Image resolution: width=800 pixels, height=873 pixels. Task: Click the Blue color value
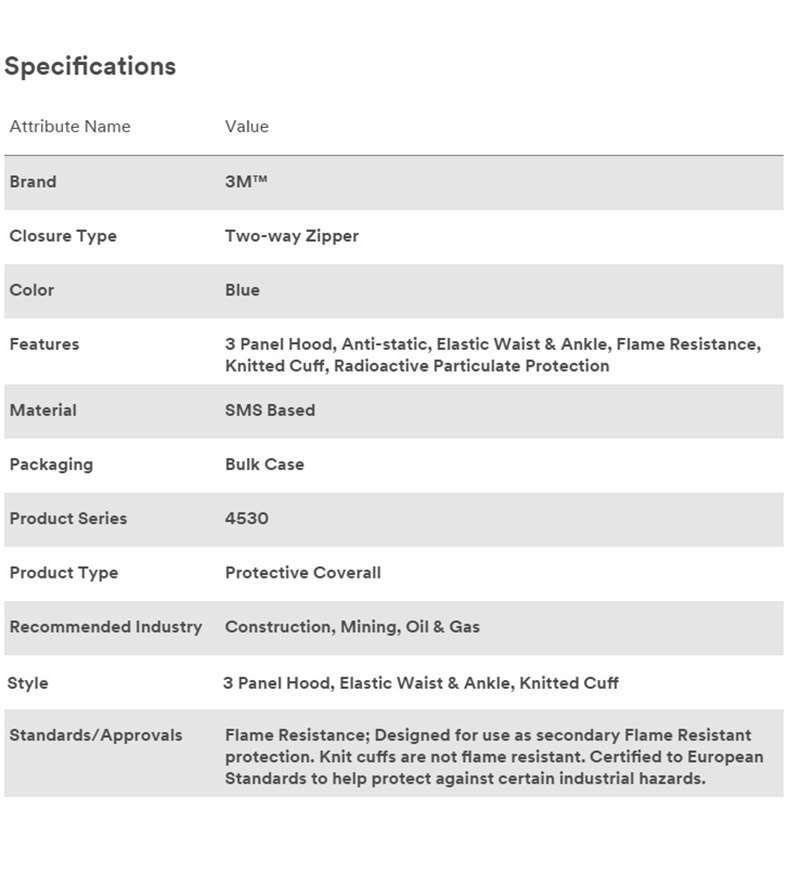pos(242,290)
